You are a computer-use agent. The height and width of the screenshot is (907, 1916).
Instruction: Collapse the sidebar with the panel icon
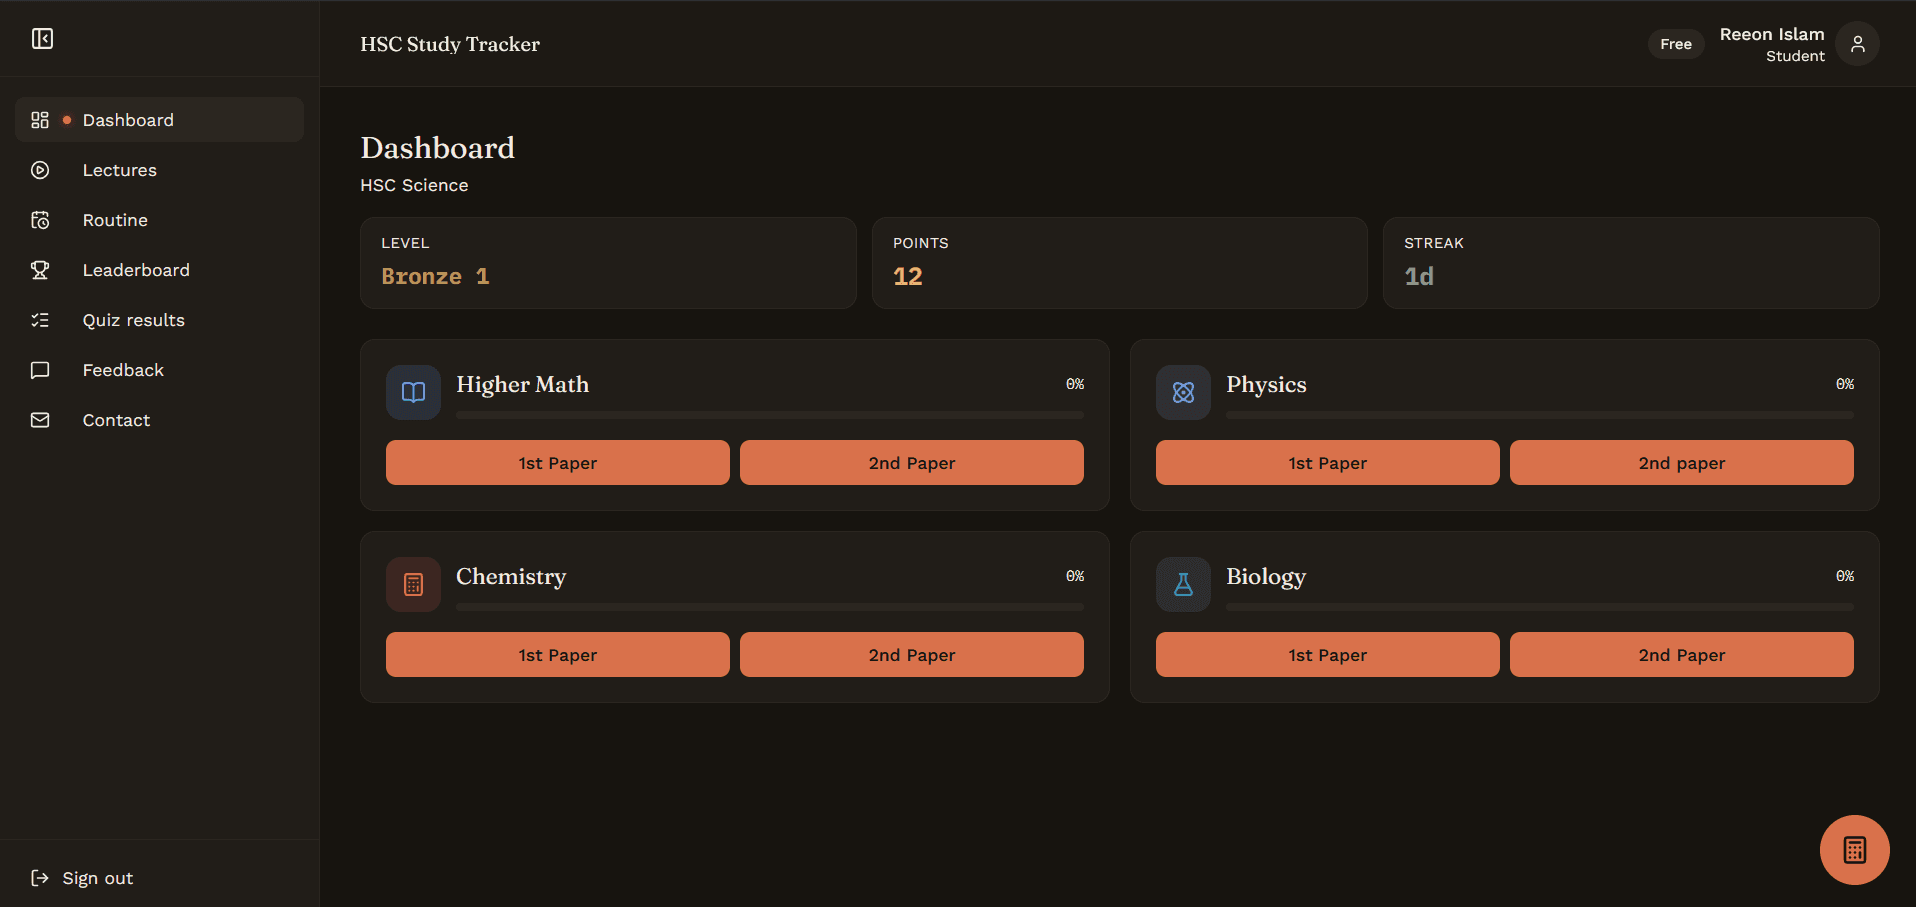(42, 39)
